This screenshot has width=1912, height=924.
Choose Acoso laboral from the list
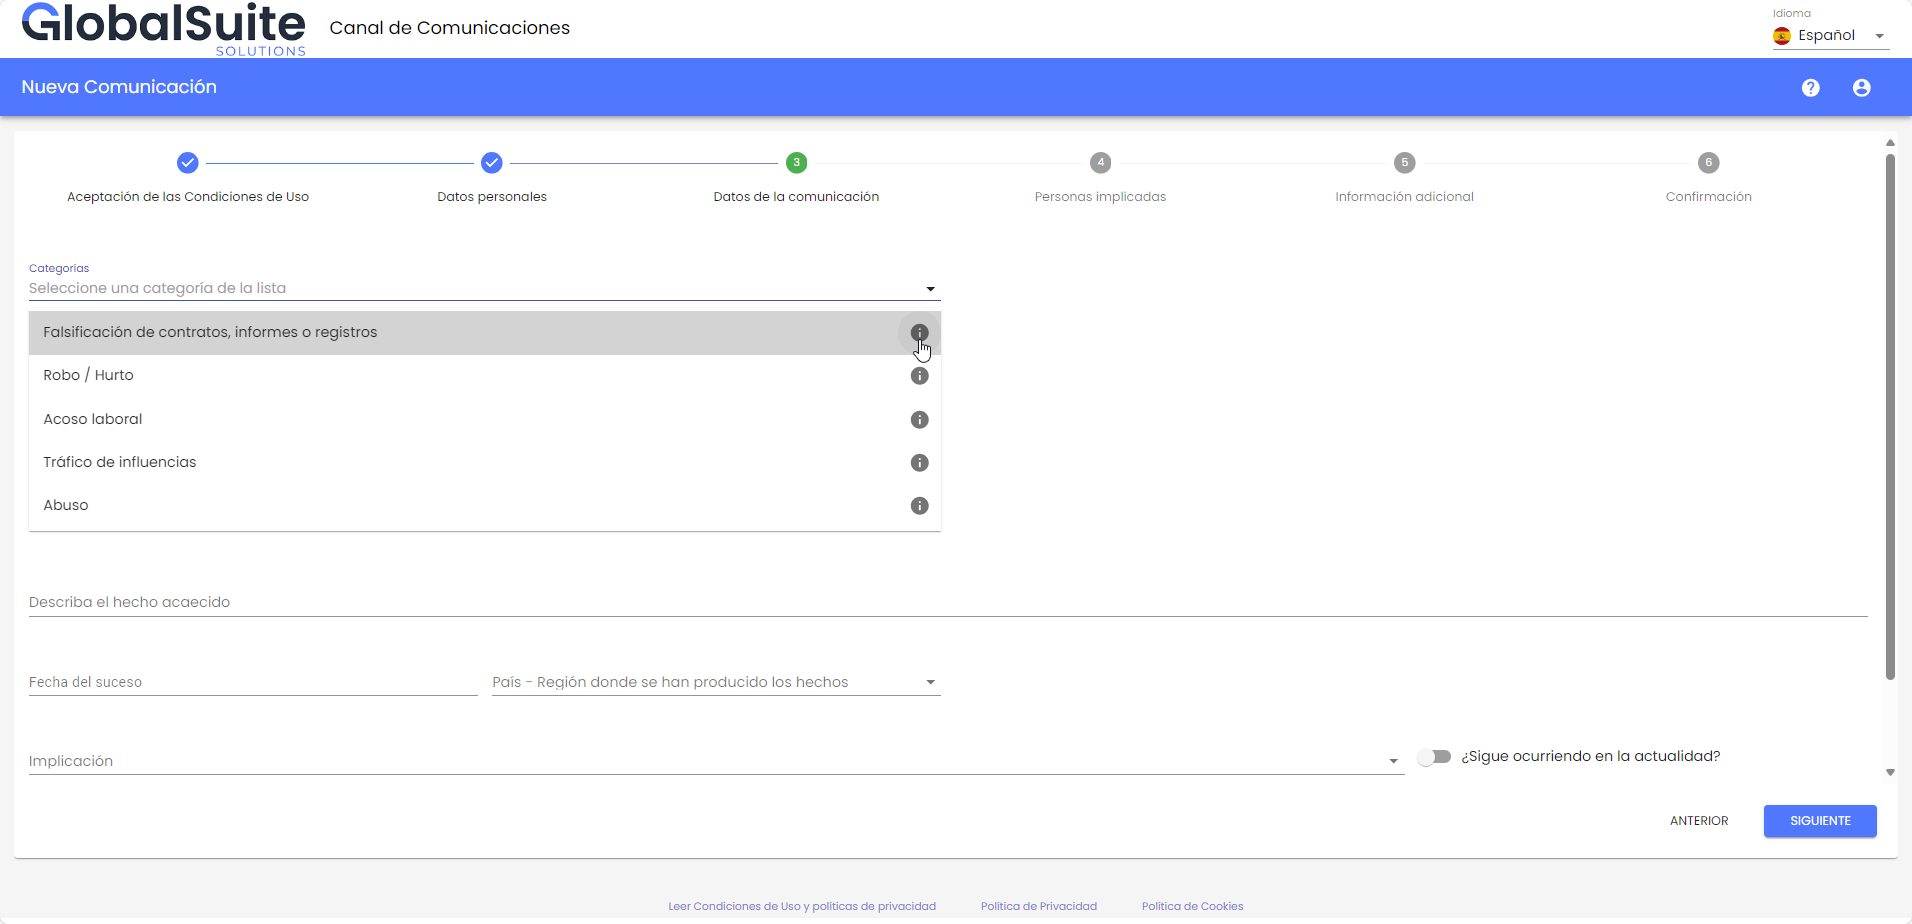(x=93, y=420)
